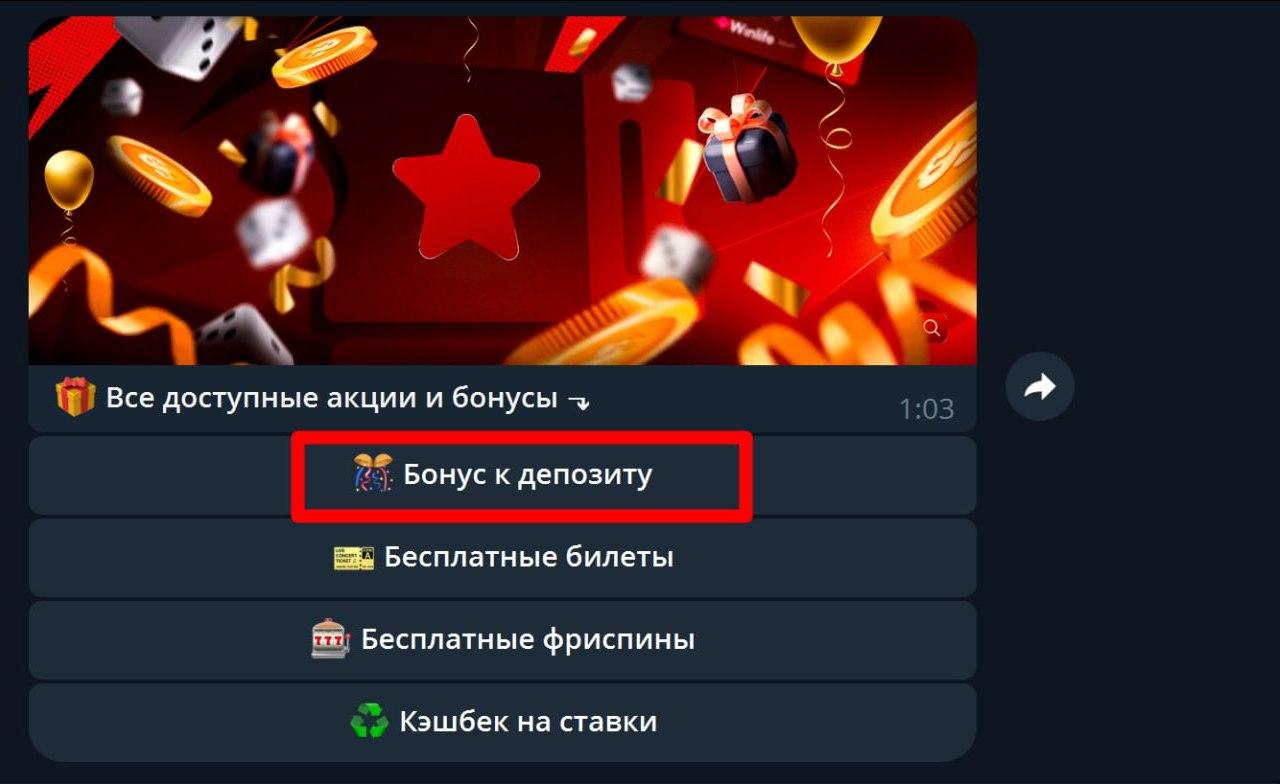1280x784 pixels.
Task: Click the gift emoji before the promo text
Action: pos(75,397)
